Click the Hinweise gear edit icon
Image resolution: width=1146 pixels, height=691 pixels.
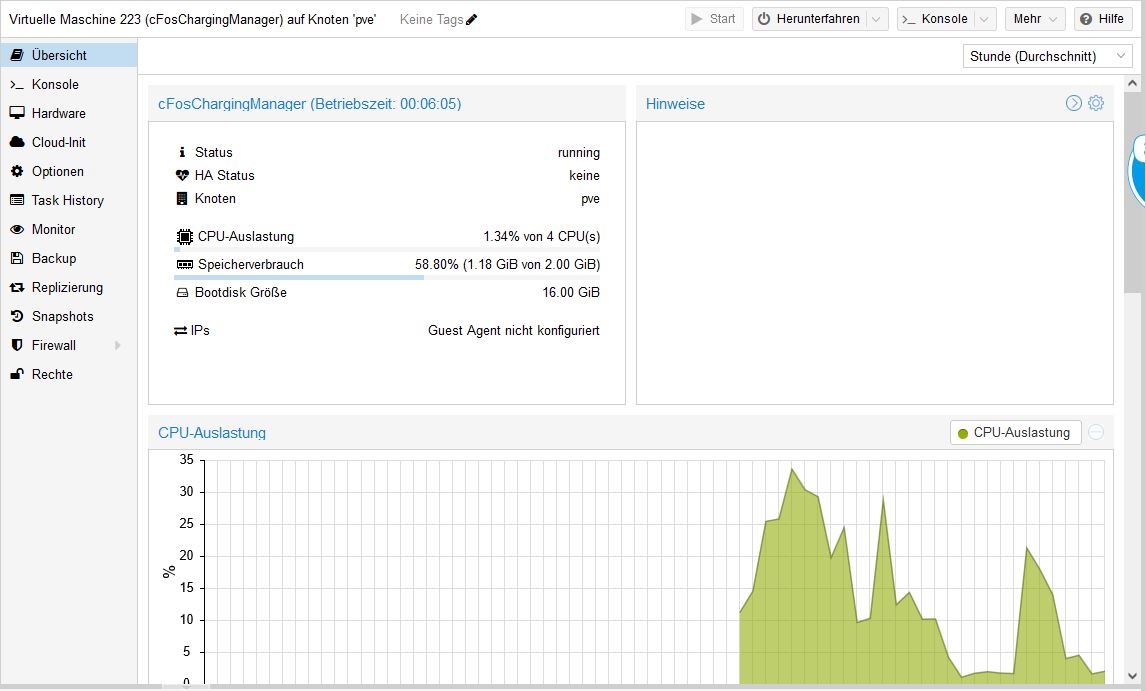(x=1096, y=103)
